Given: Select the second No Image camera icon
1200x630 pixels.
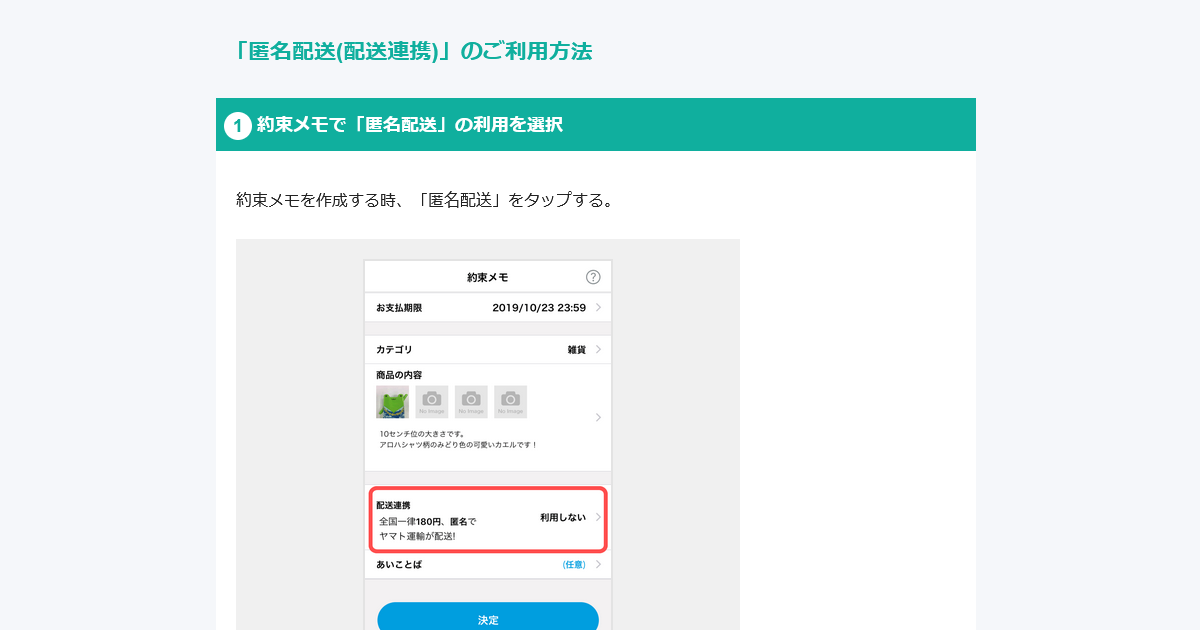Looking at the screenshot, I should tap(471, 401).
